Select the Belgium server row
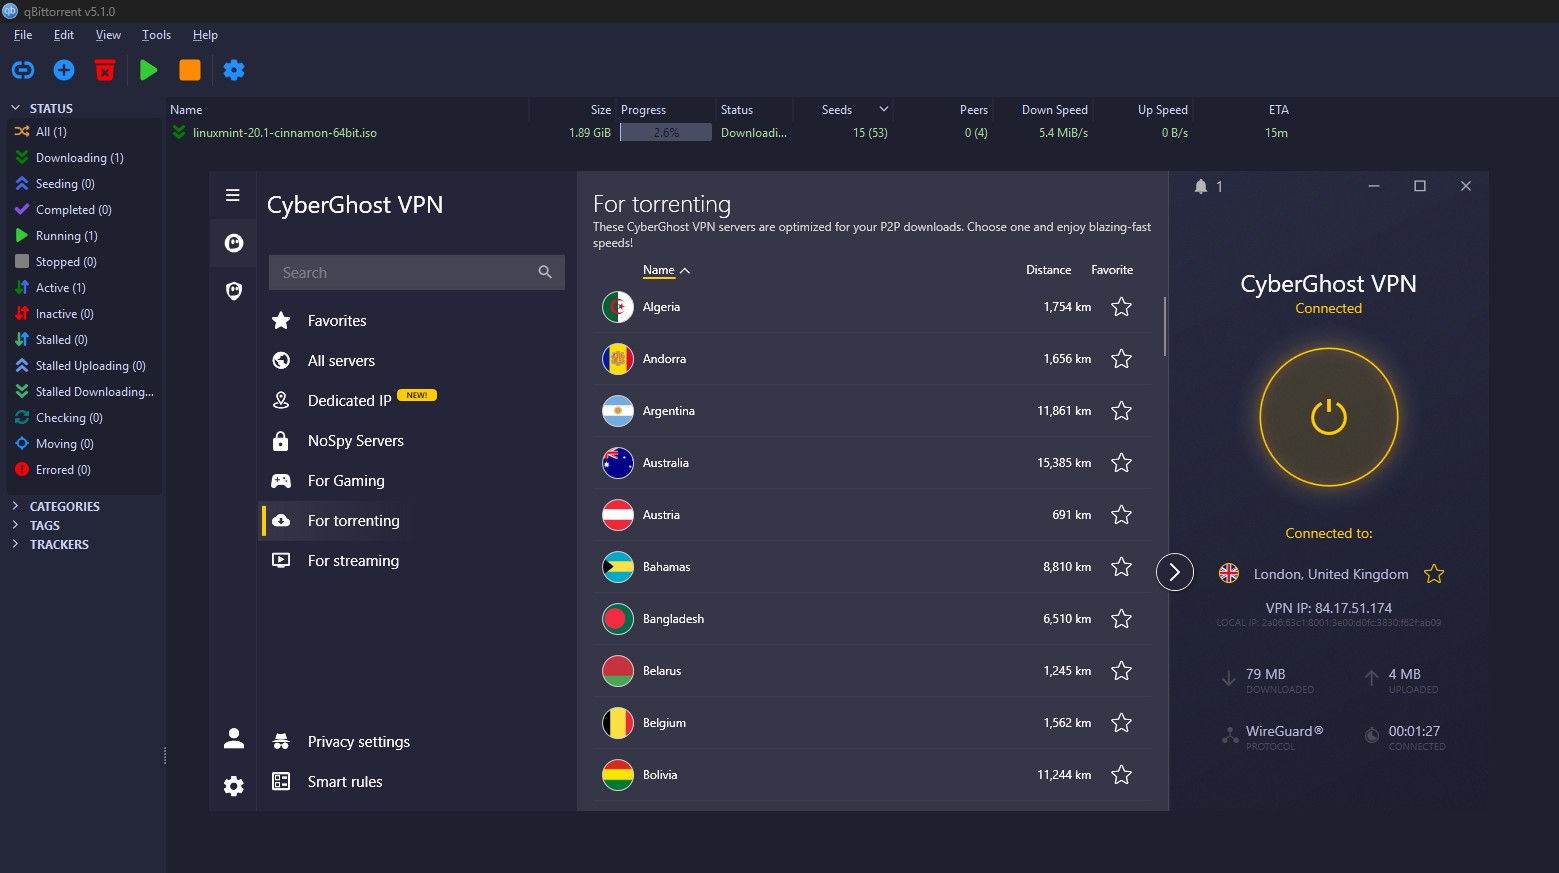1559x873 pixels. point(872,723)
